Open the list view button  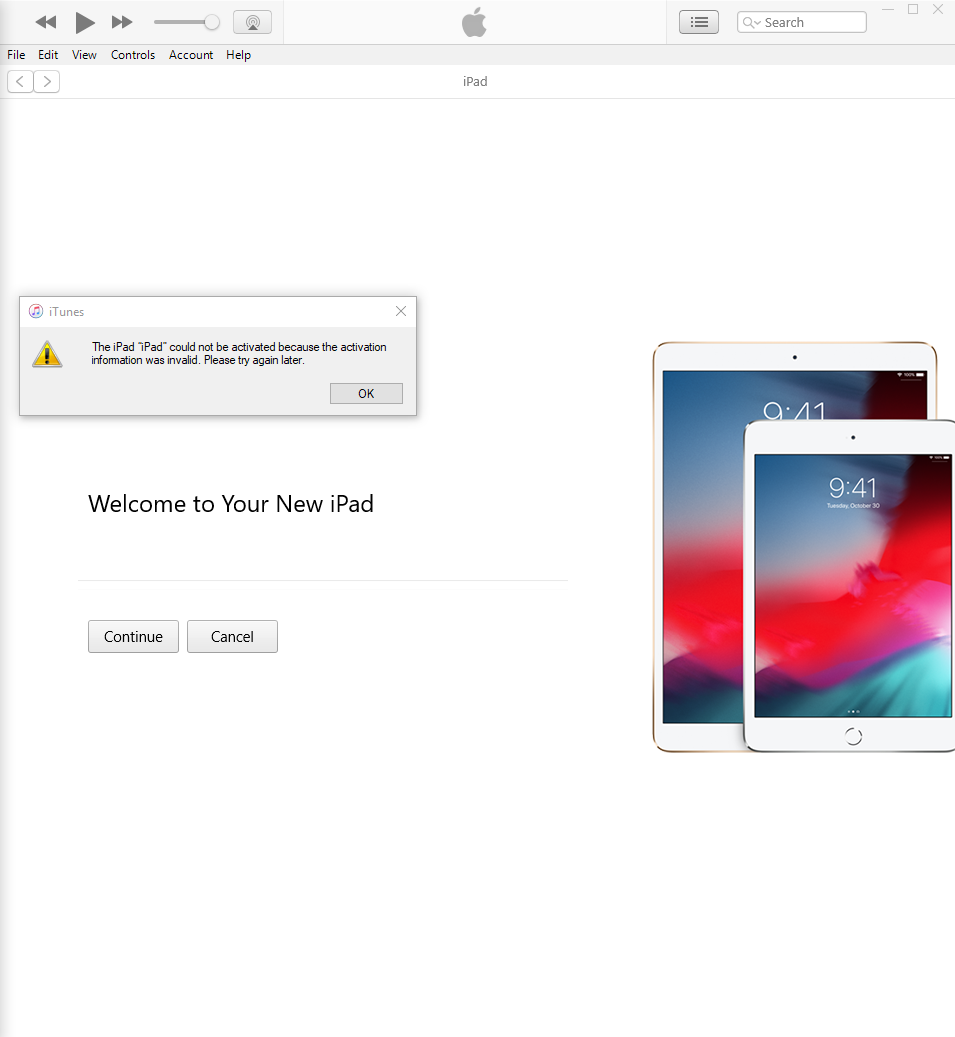click(x=699, y=22)
